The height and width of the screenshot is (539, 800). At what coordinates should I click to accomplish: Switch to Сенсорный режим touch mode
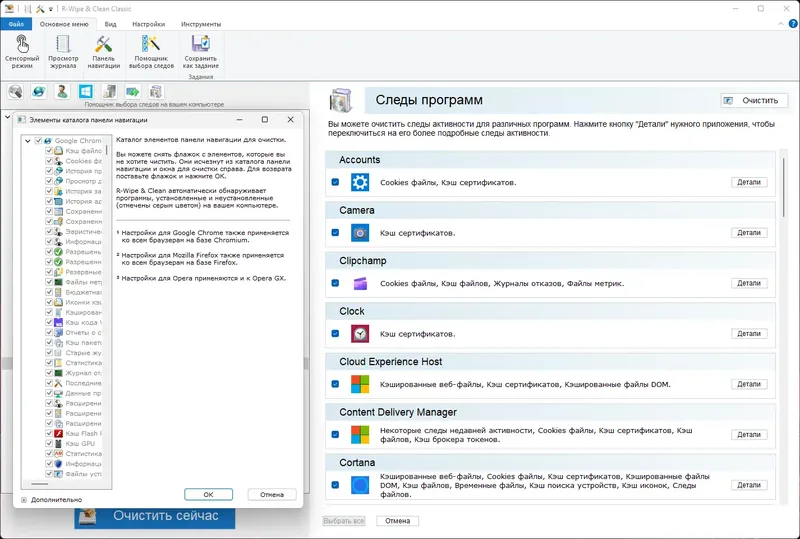tap(22, 51)
